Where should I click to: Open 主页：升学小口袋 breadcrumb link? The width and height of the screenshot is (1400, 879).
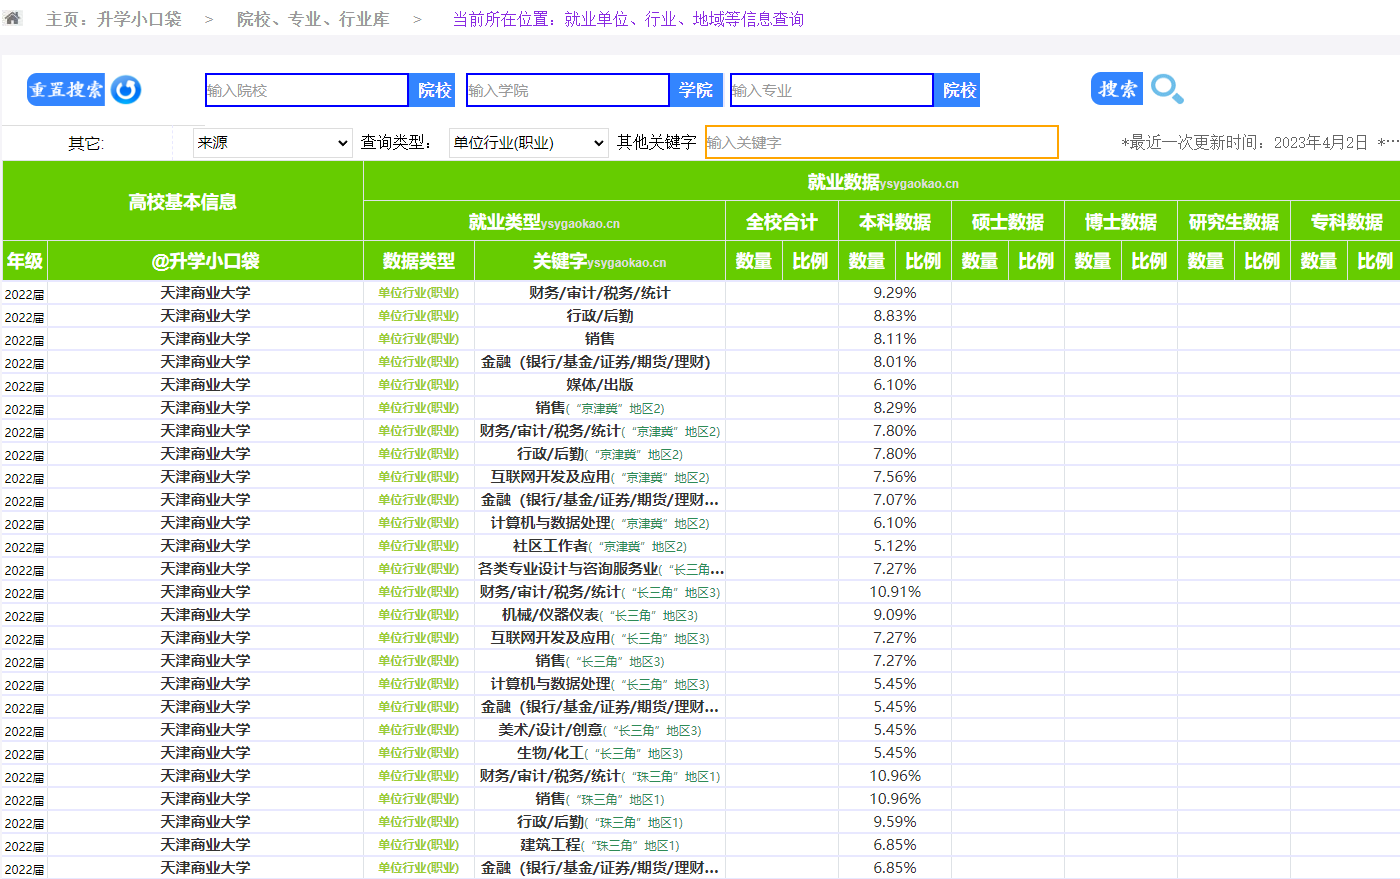click(x=114, y=19)
